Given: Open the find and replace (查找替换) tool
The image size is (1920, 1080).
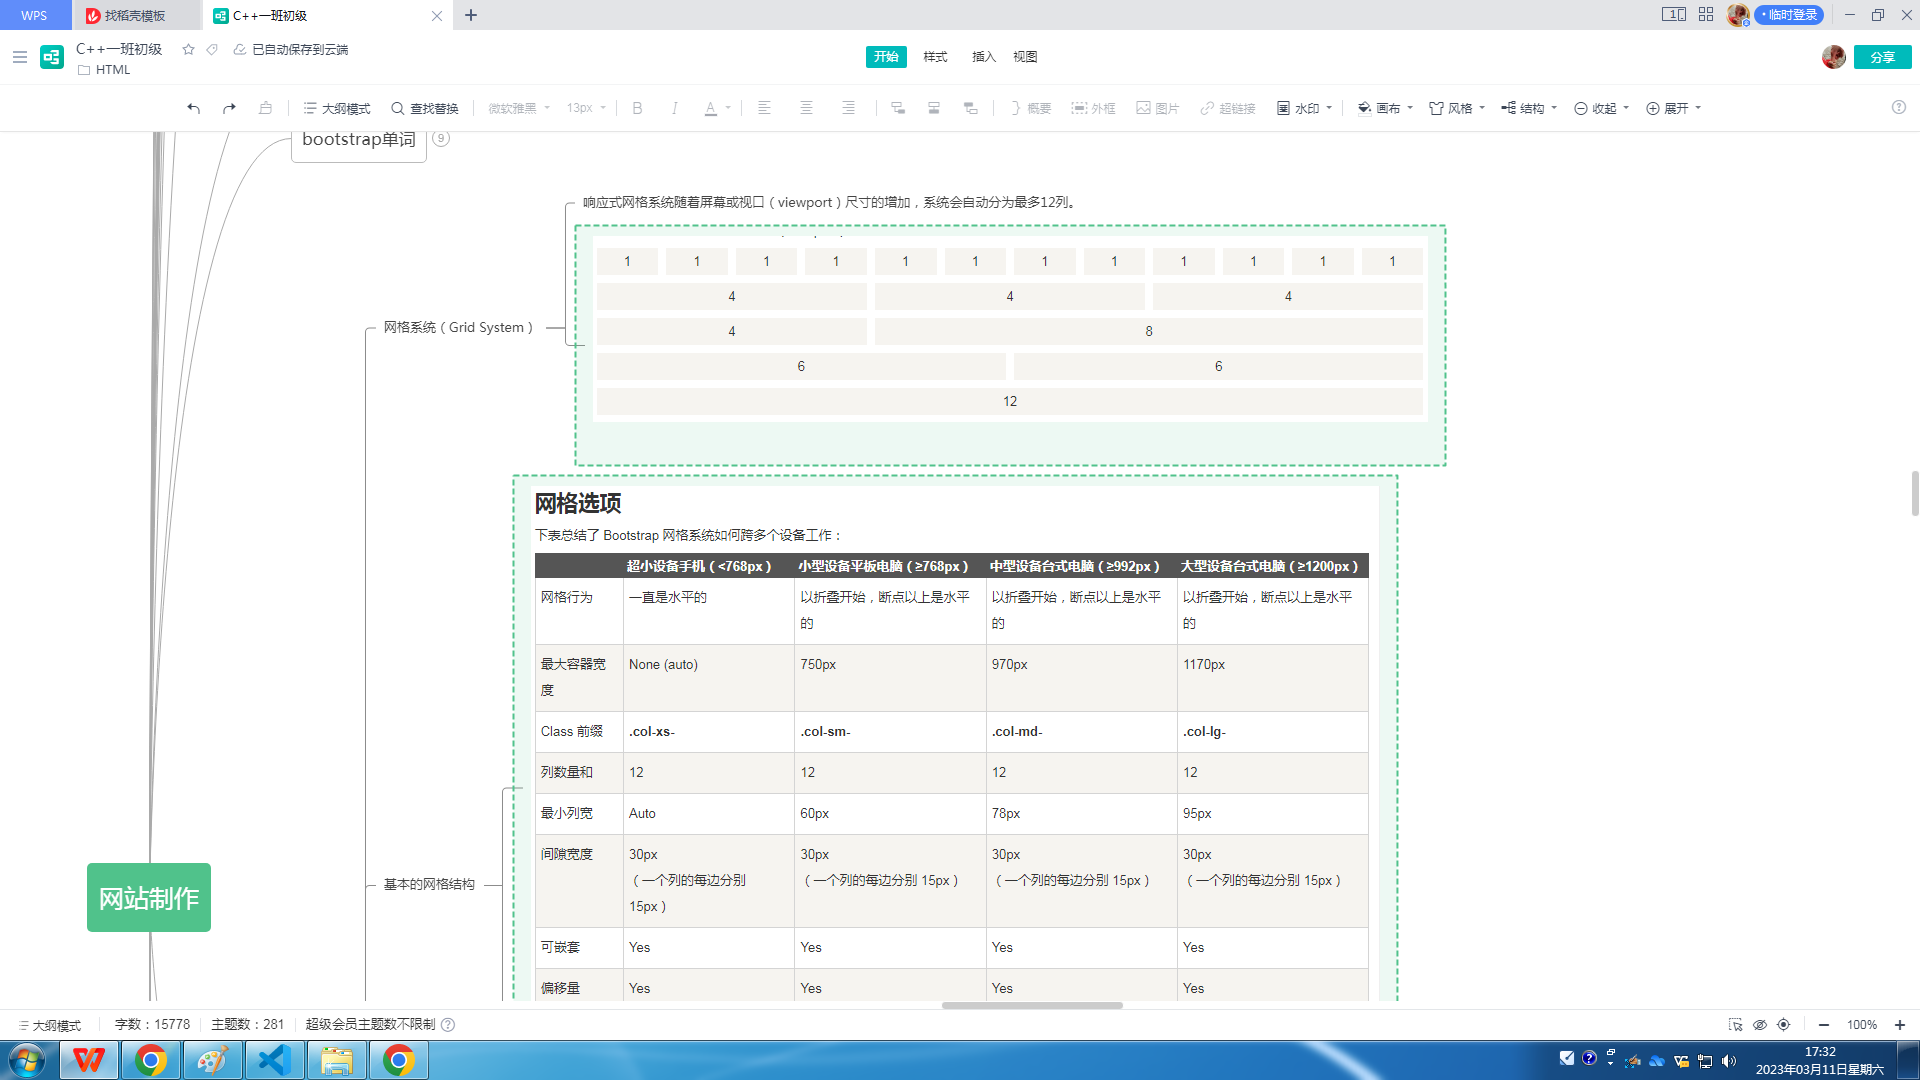Looking at the screenshot, I should tap(424, 108).
